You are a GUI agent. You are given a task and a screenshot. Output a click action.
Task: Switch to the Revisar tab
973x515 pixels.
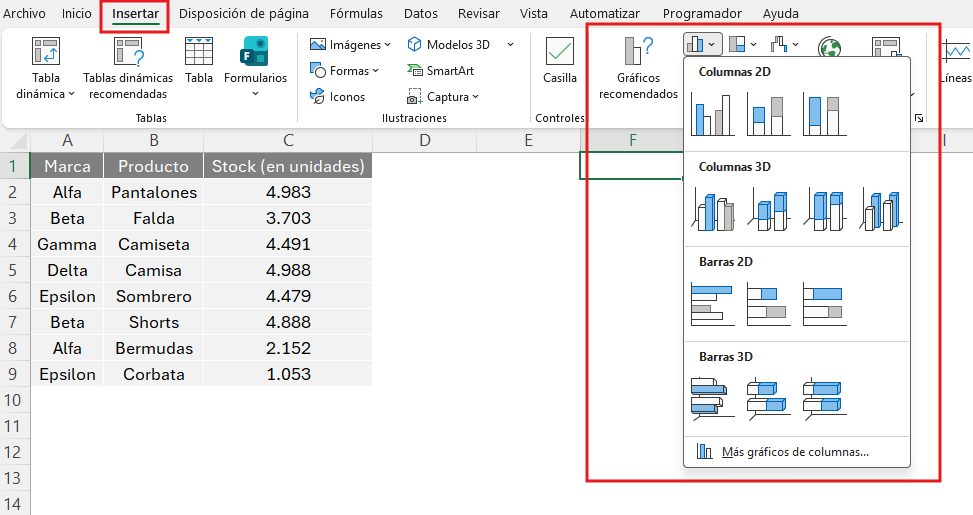(478, 13)
